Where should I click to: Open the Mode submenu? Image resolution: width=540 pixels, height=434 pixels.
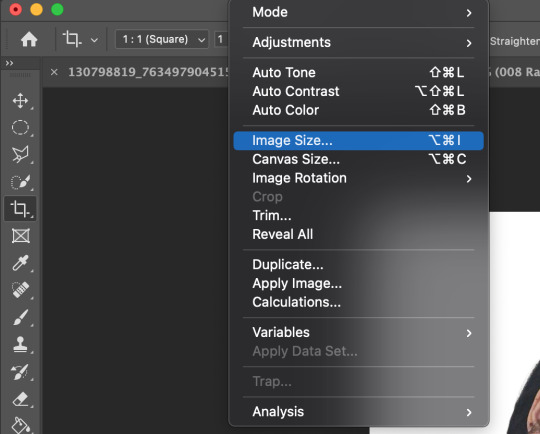click(359, 12)
